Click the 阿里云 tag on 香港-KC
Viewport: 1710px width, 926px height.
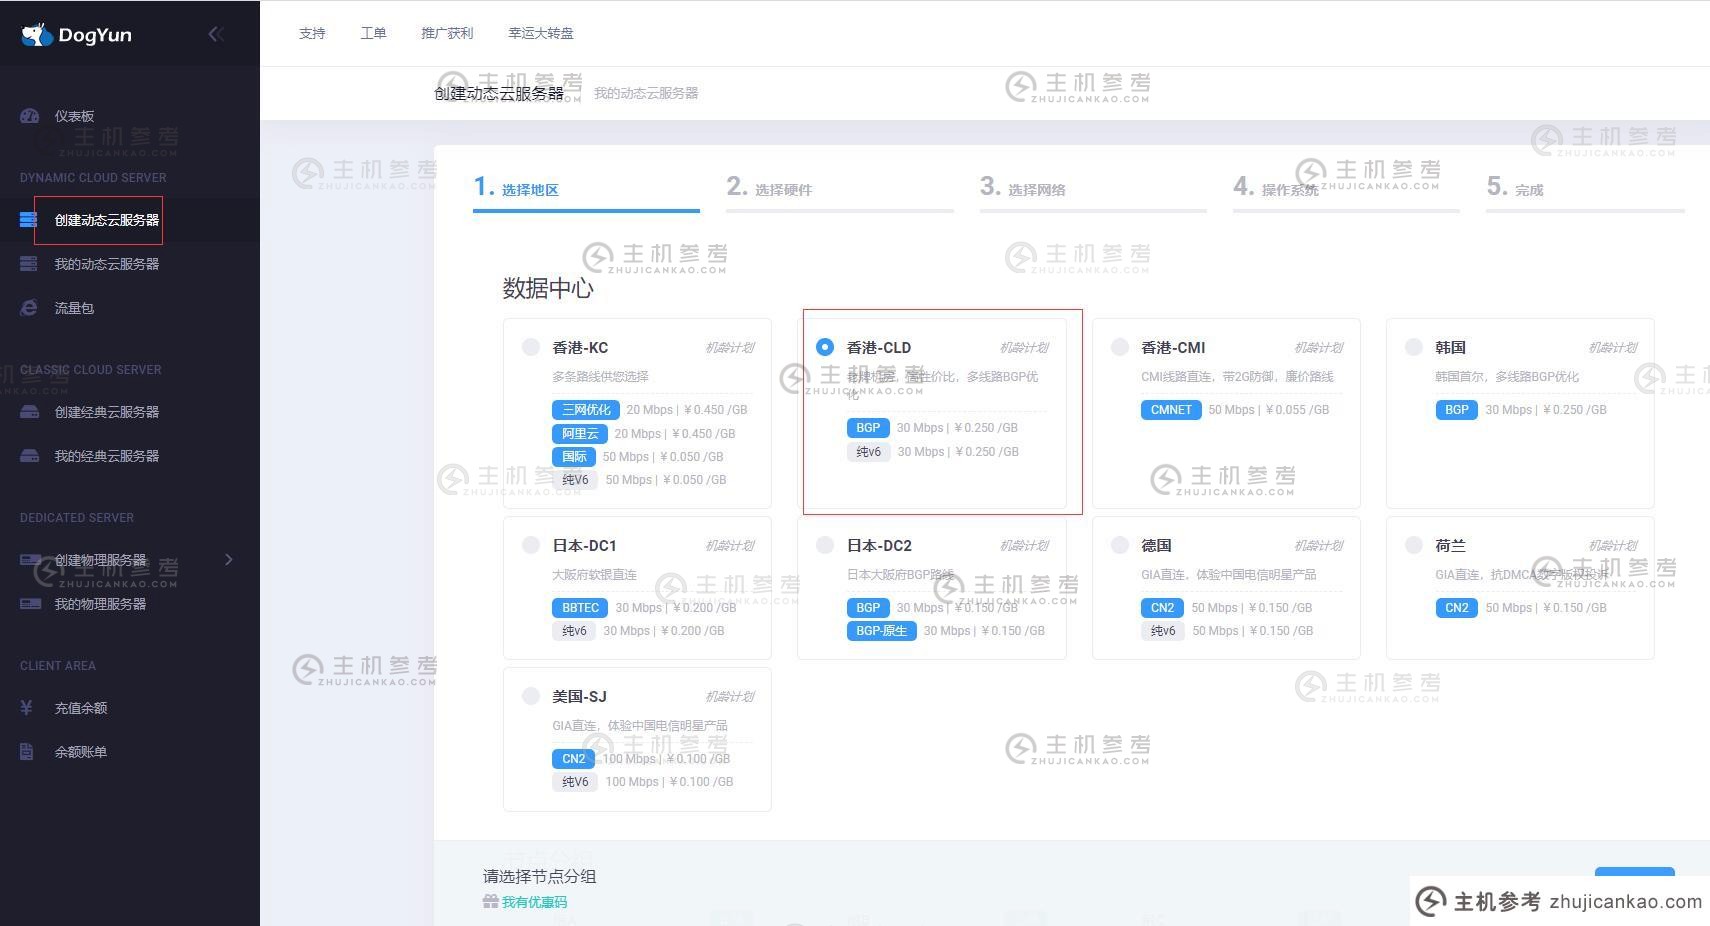[580, 434]
